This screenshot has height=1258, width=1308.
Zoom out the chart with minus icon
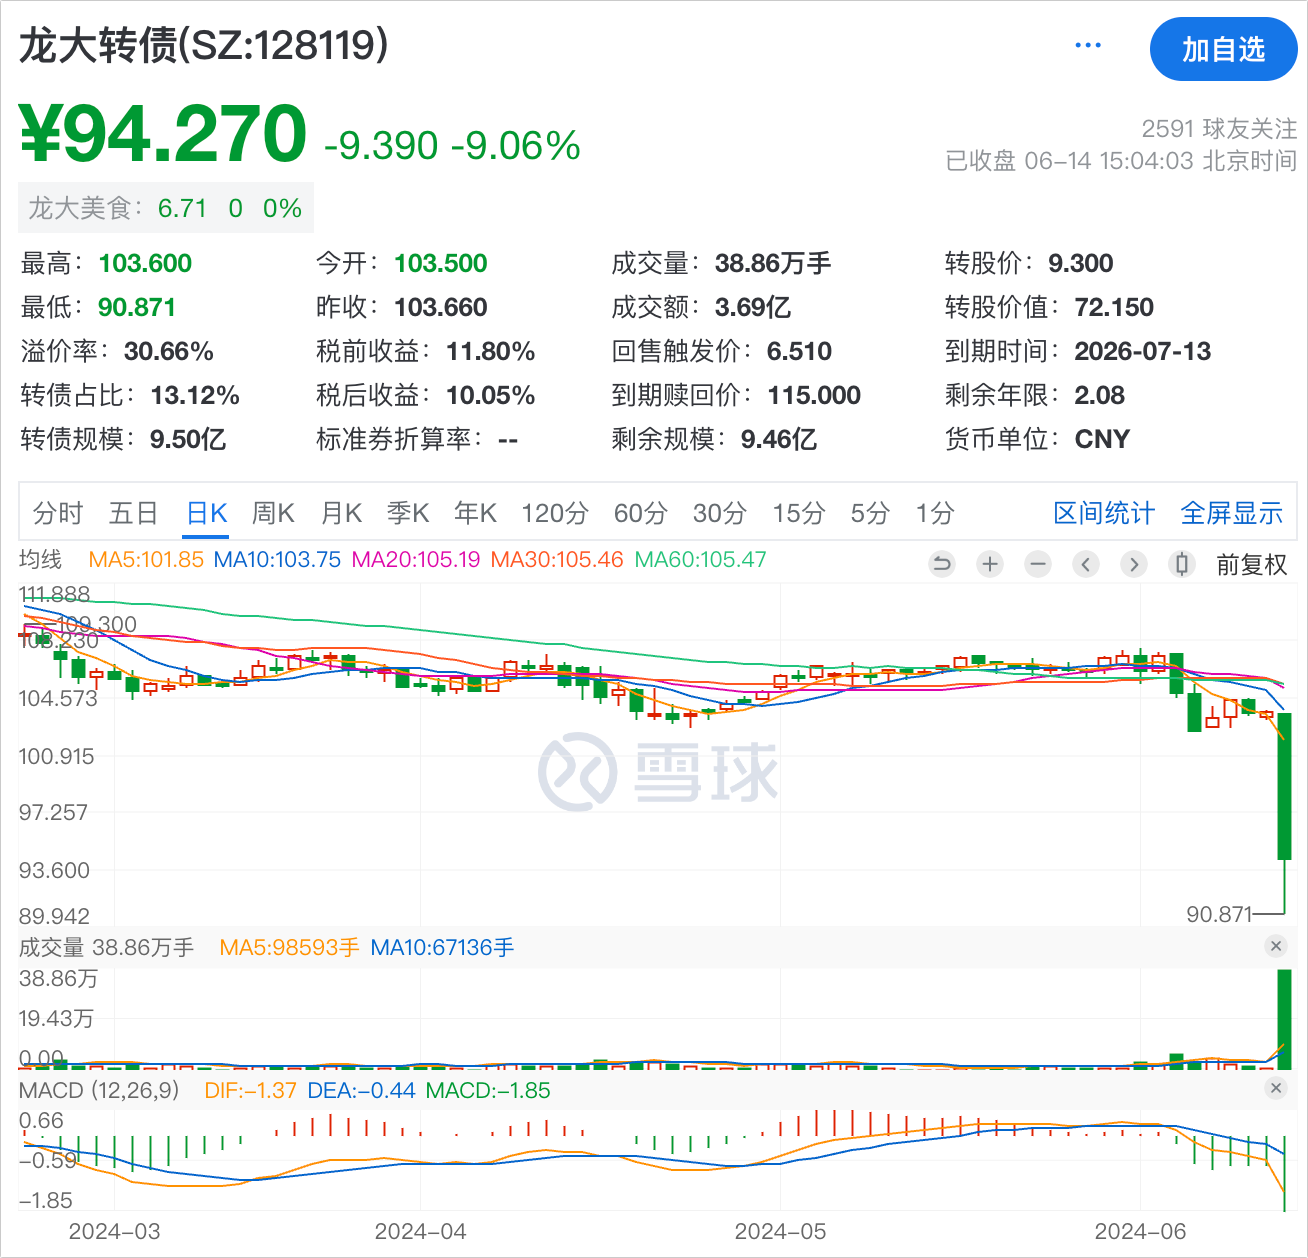1038,564
